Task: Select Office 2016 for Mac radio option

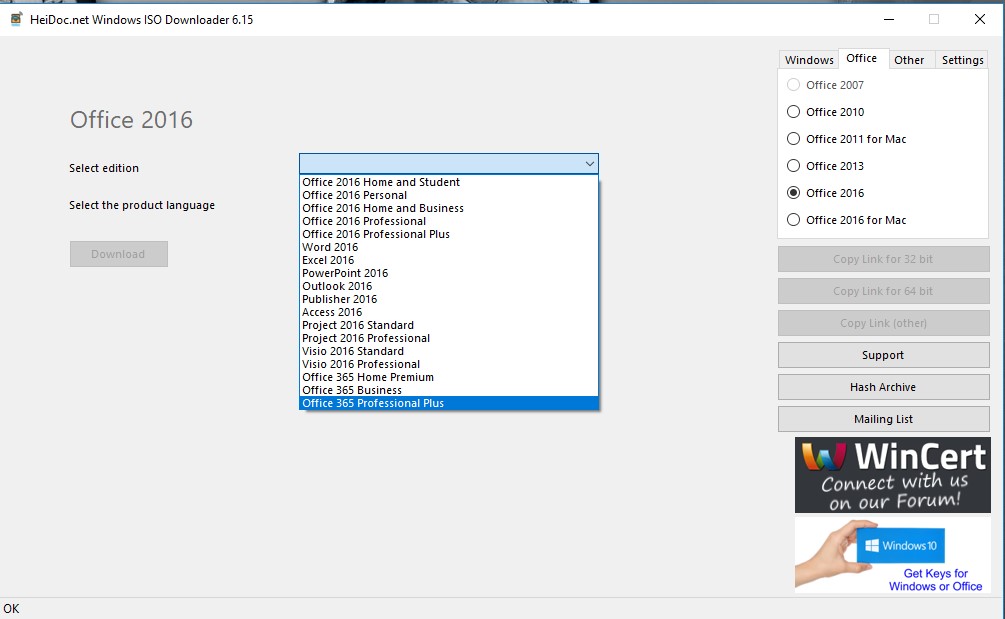Action: 793,220
